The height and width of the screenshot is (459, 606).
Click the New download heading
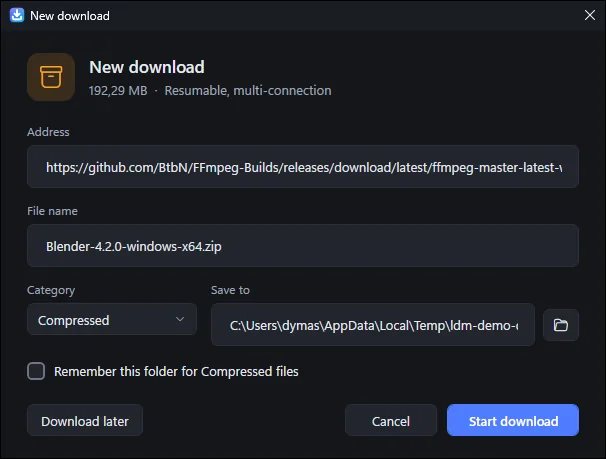pos(147,67)
